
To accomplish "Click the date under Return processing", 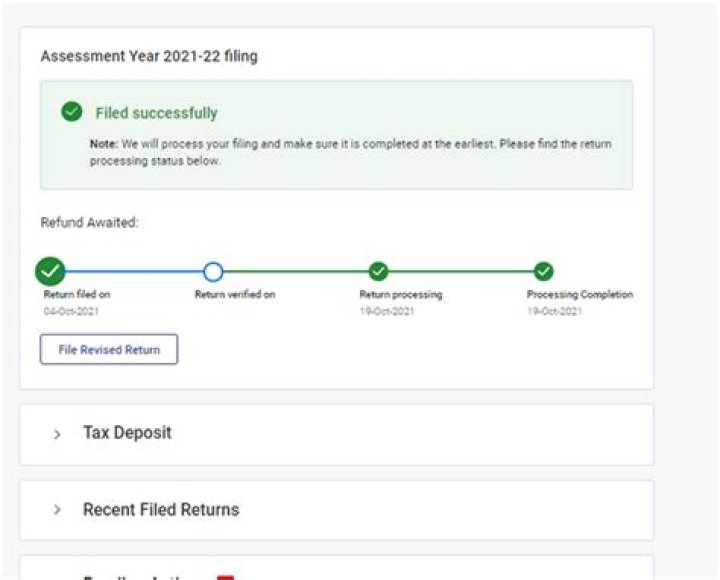I will [x=386, y=312].
